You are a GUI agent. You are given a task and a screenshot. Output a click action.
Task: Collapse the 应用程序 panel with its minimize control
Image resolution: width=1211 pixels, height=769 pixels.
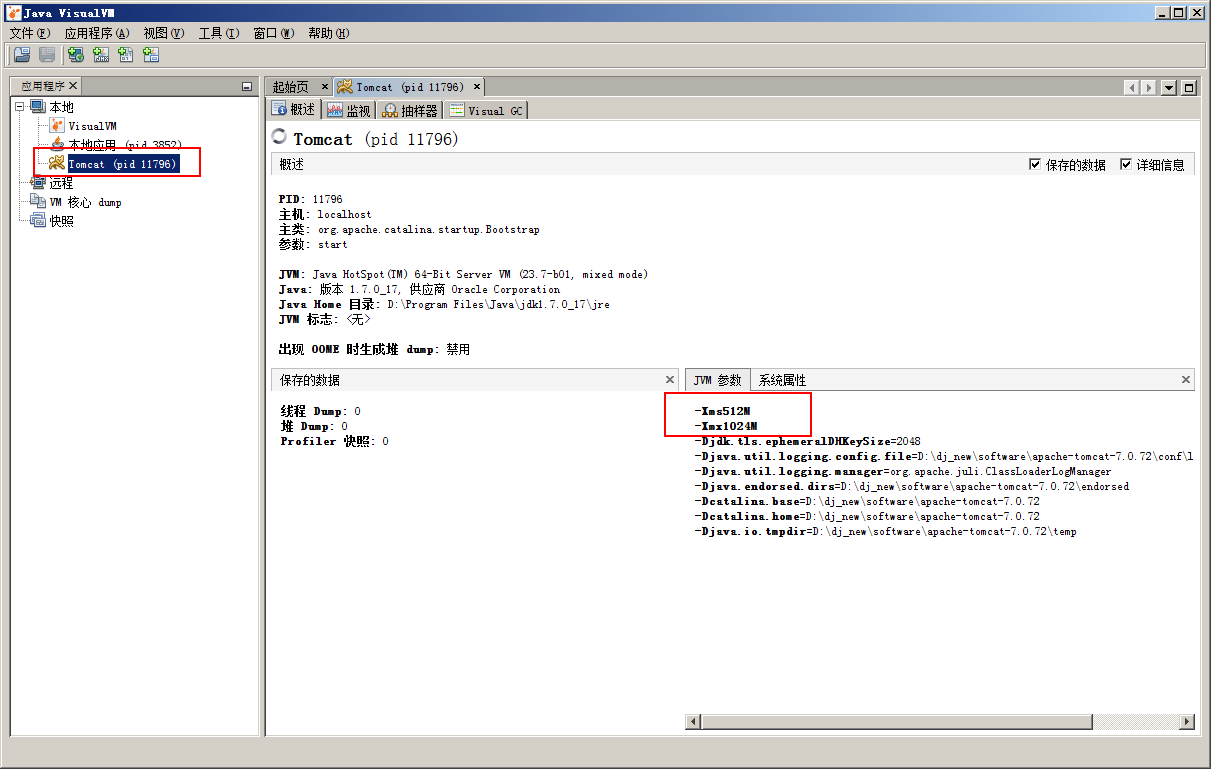[245, 85]
